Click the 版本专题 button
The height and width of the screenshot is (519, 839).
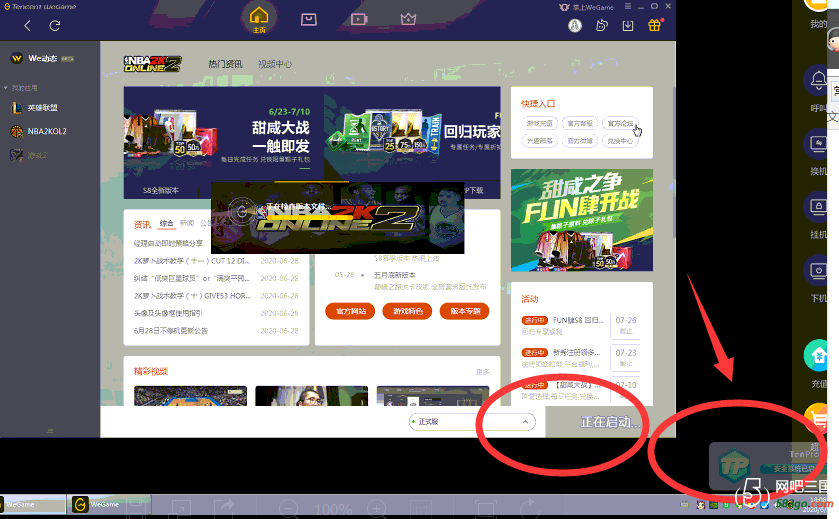pyautogui.click(x=464, y=311)
